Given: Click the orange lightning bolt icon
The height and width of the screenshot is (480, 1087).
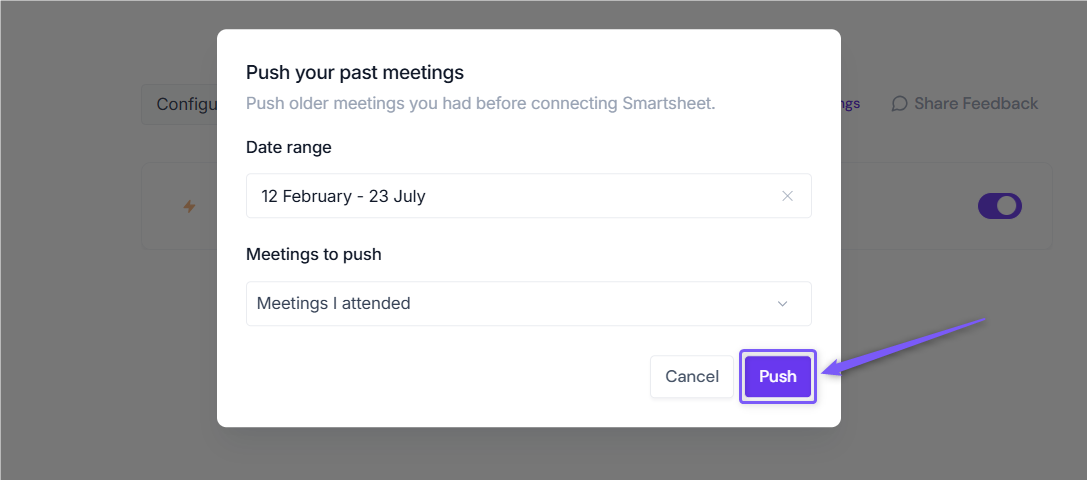Looking at the screenshot, I should (x=189, y=206).
